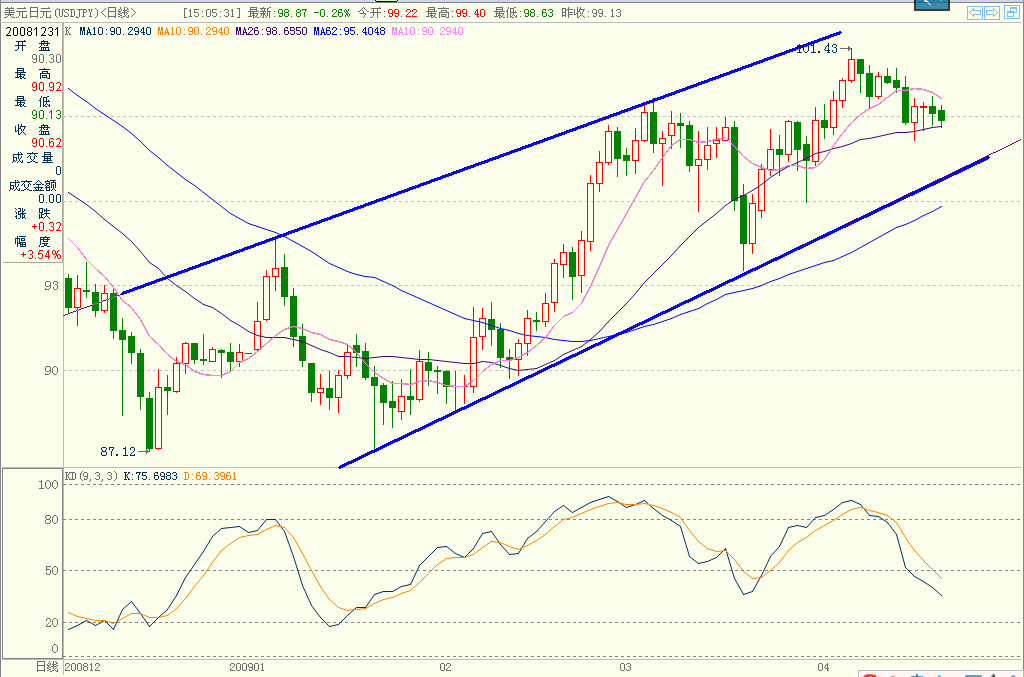Click the MA62:95.4048 indicator label

coord(349,31)
